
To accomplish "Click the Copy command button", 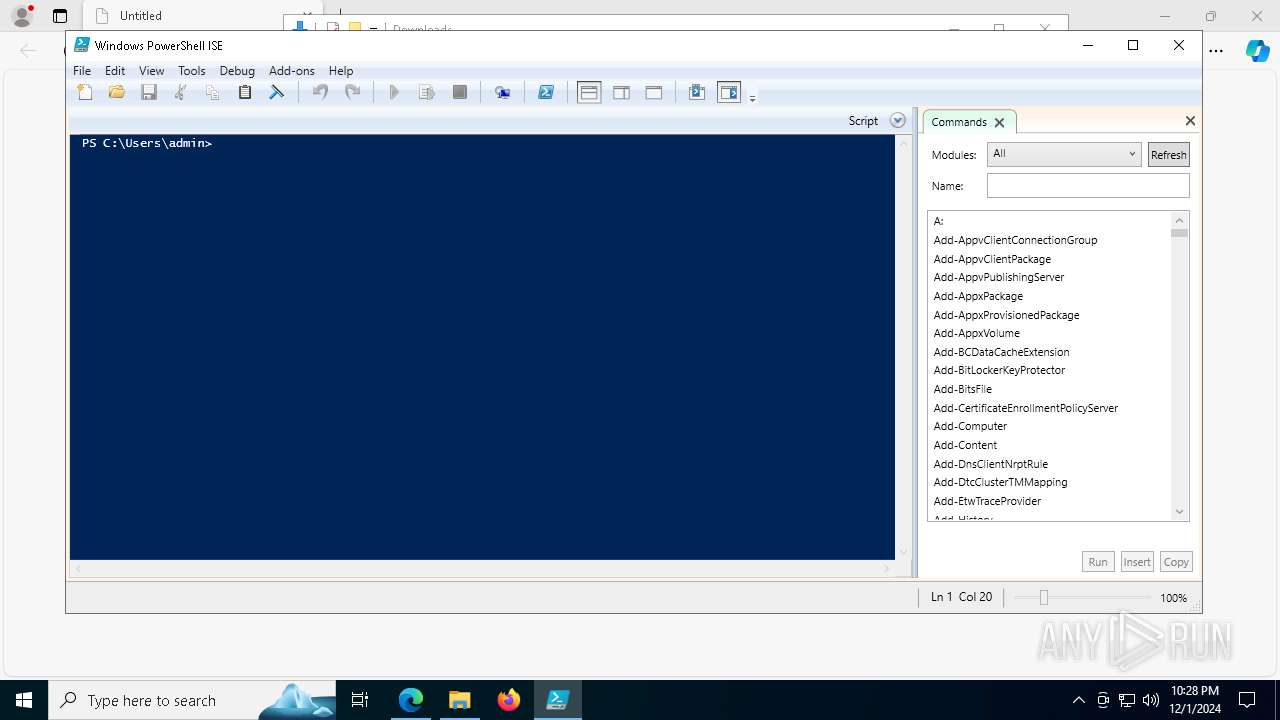I will (x=1176, y=562).
